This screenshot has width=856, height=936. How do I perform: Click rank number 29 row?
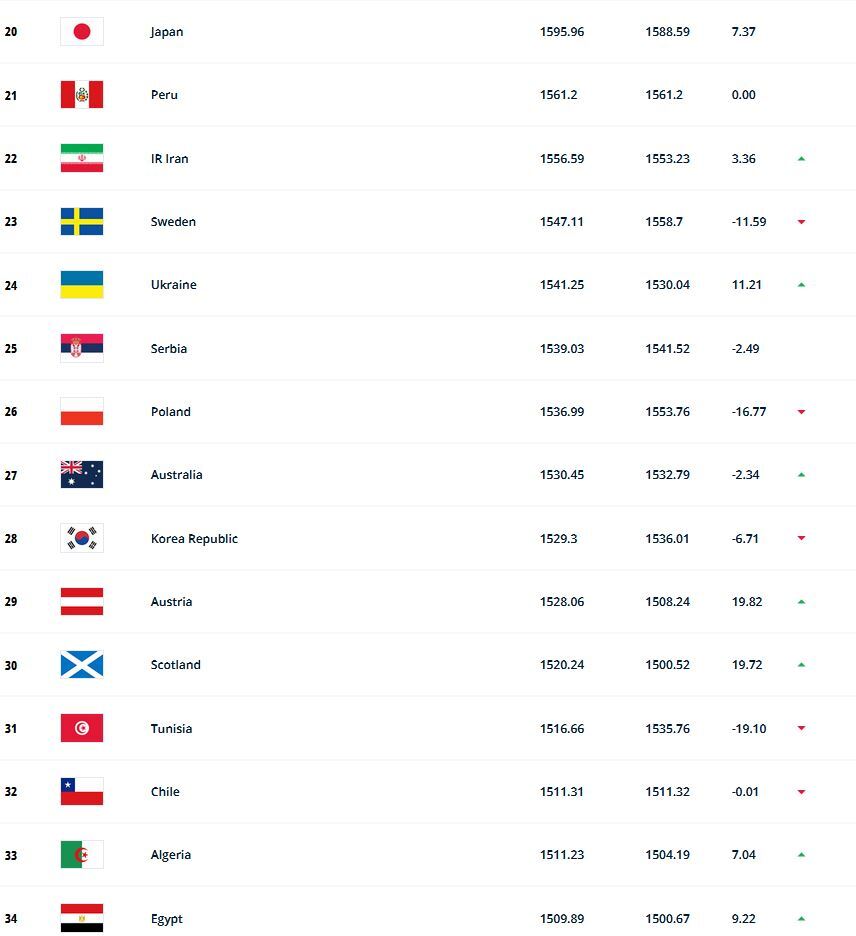(x=11, y=602)
